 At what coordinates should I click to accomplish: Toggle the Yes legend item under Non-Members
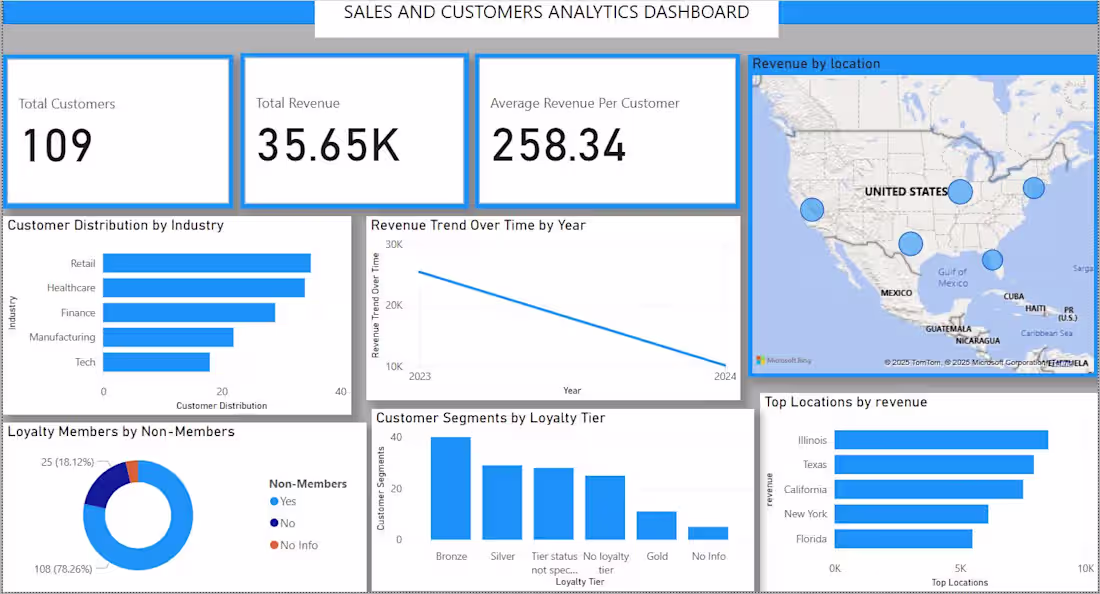click(287, 501)
